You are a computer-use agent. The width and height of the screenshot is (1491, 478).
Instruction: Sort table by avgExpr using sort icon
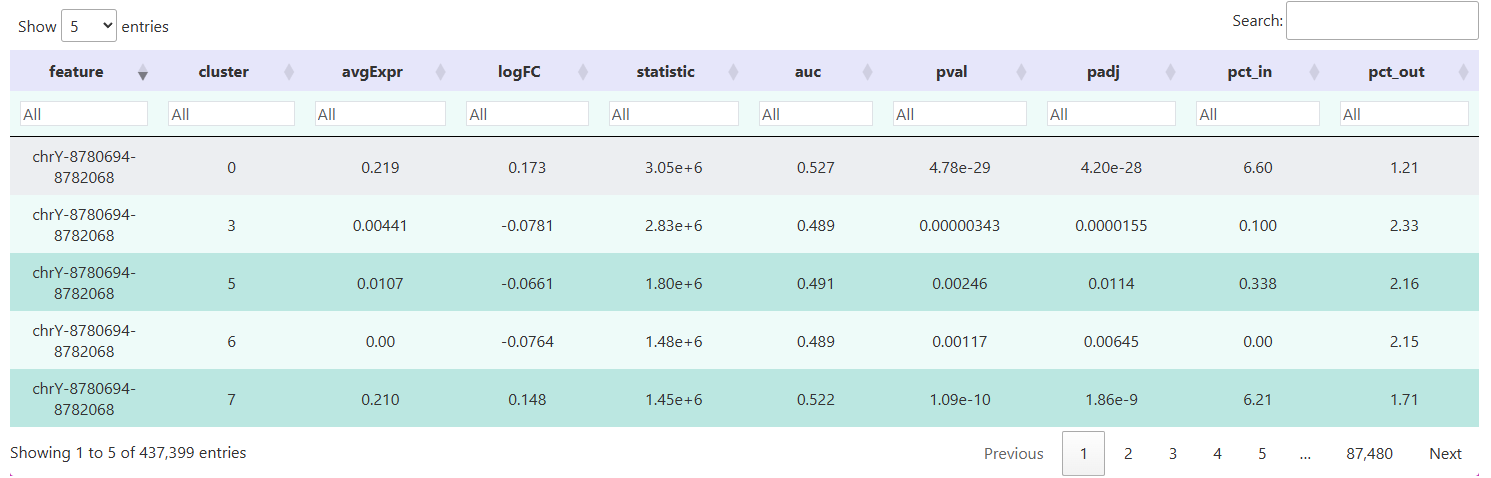pos(441,72)
